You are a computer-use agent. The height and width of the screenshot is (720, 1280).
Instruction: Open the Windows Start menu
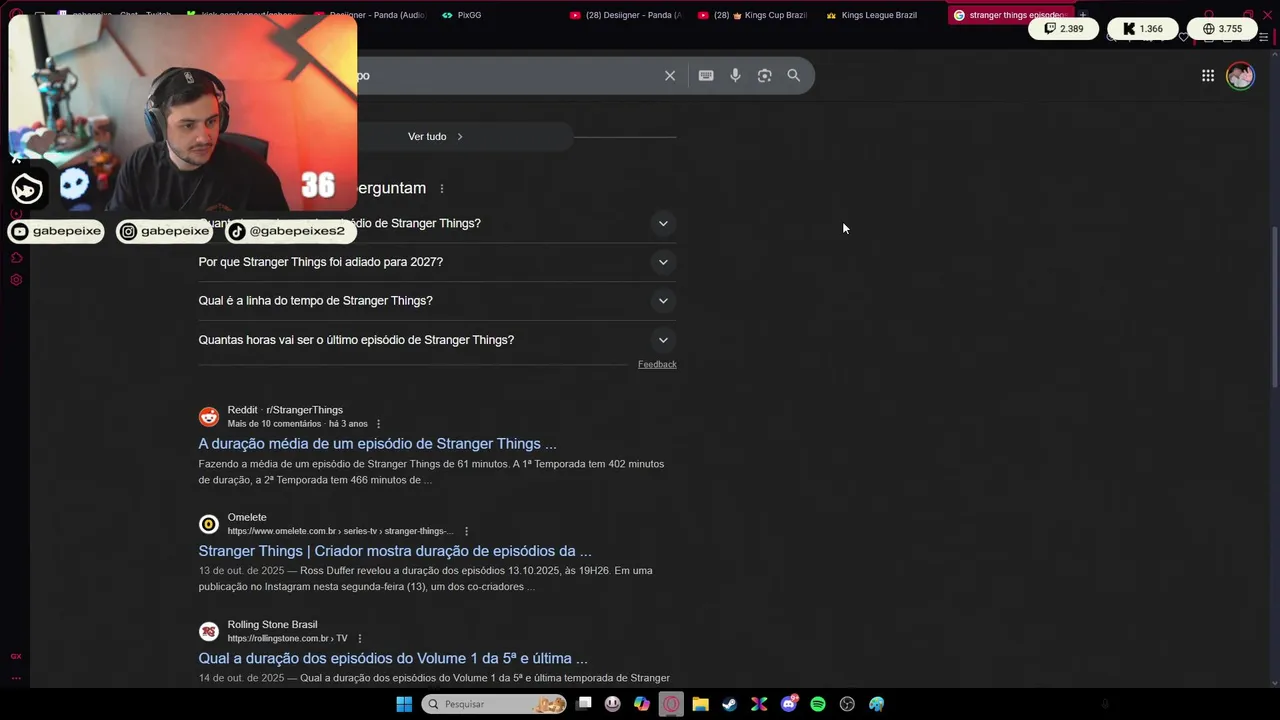tap(404, 704)
